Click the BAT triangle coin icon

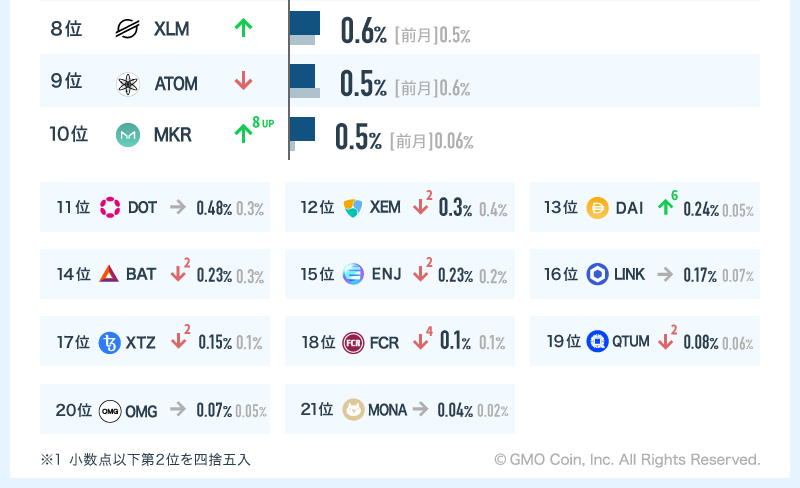(x=110, y=273)
